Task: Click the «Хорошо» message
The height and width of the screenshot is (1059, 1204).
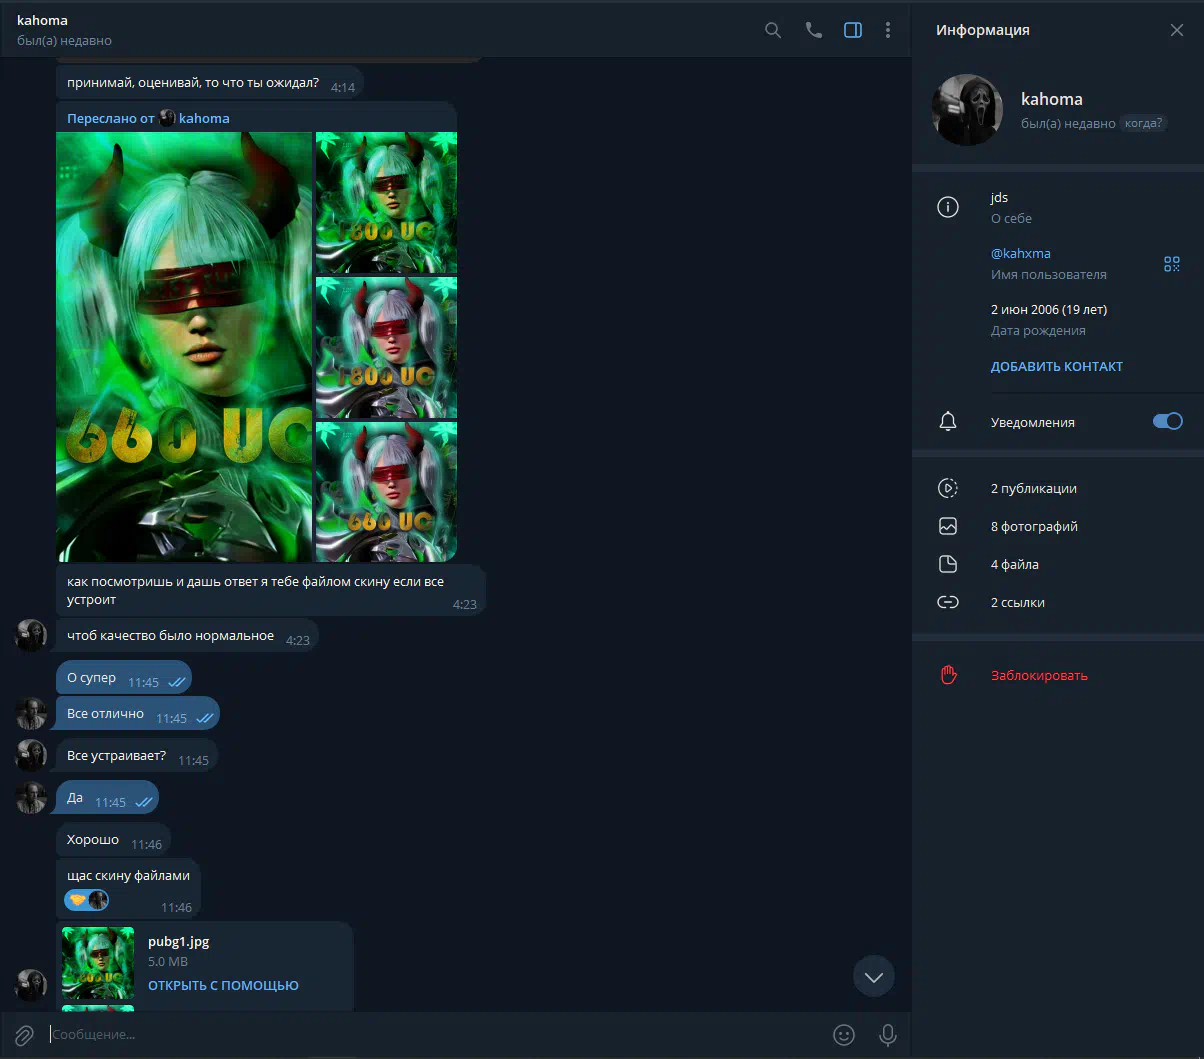Action: point(113,840)
